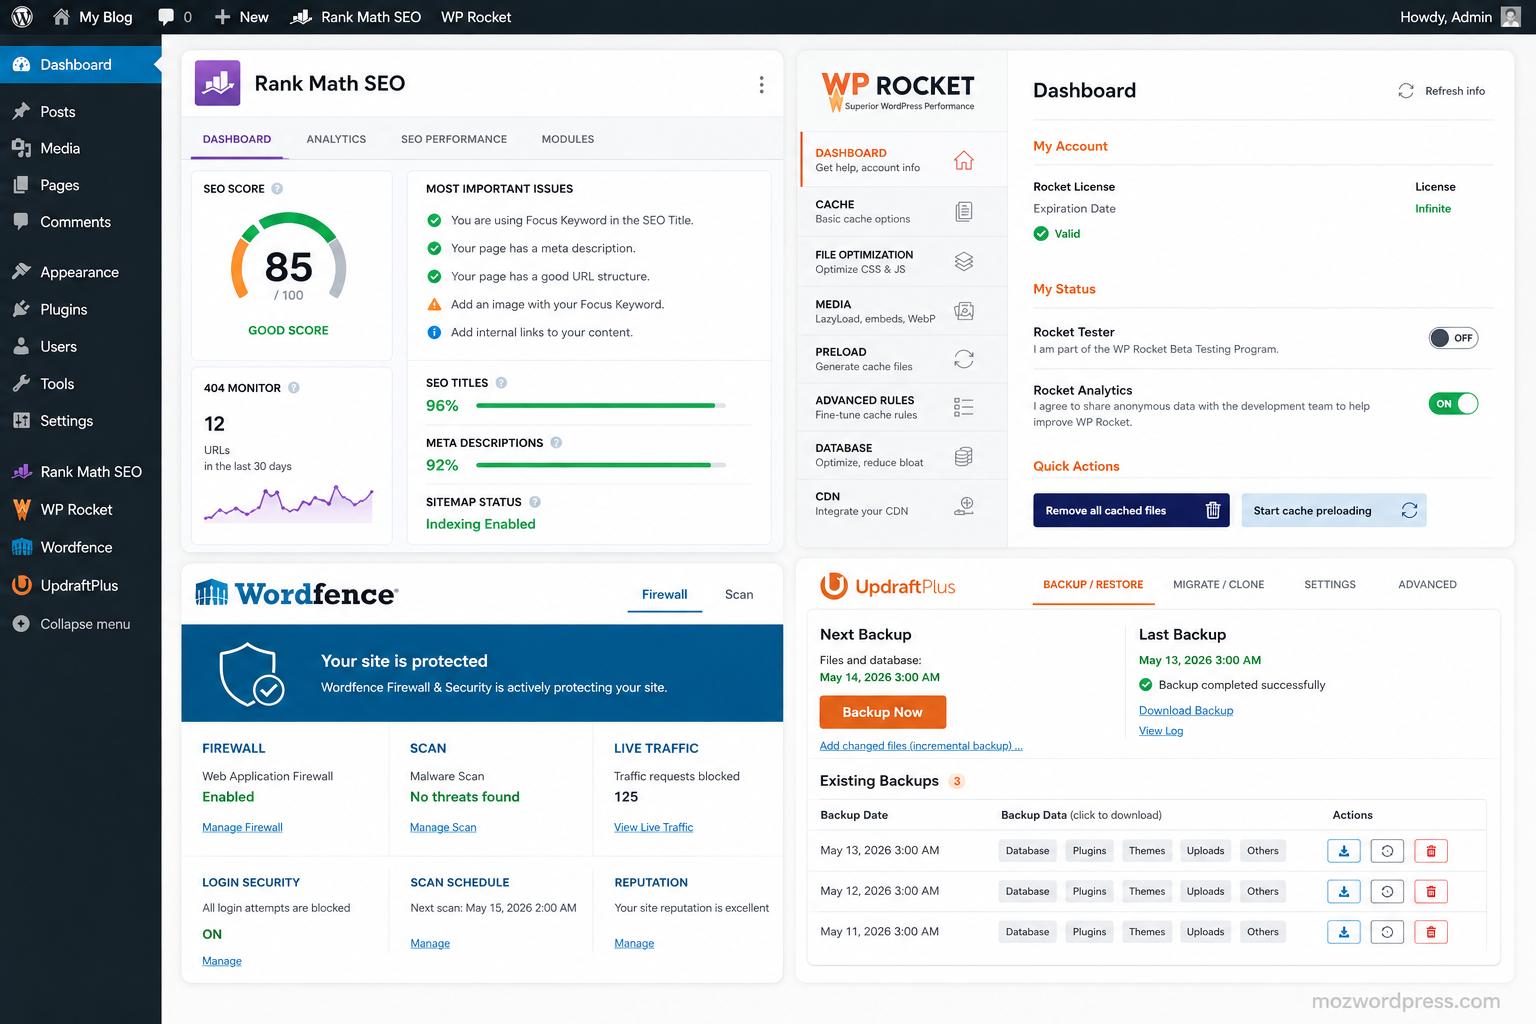
Task: Click the WP Rocket Cache page icon
Action: (x=963, y=211)
